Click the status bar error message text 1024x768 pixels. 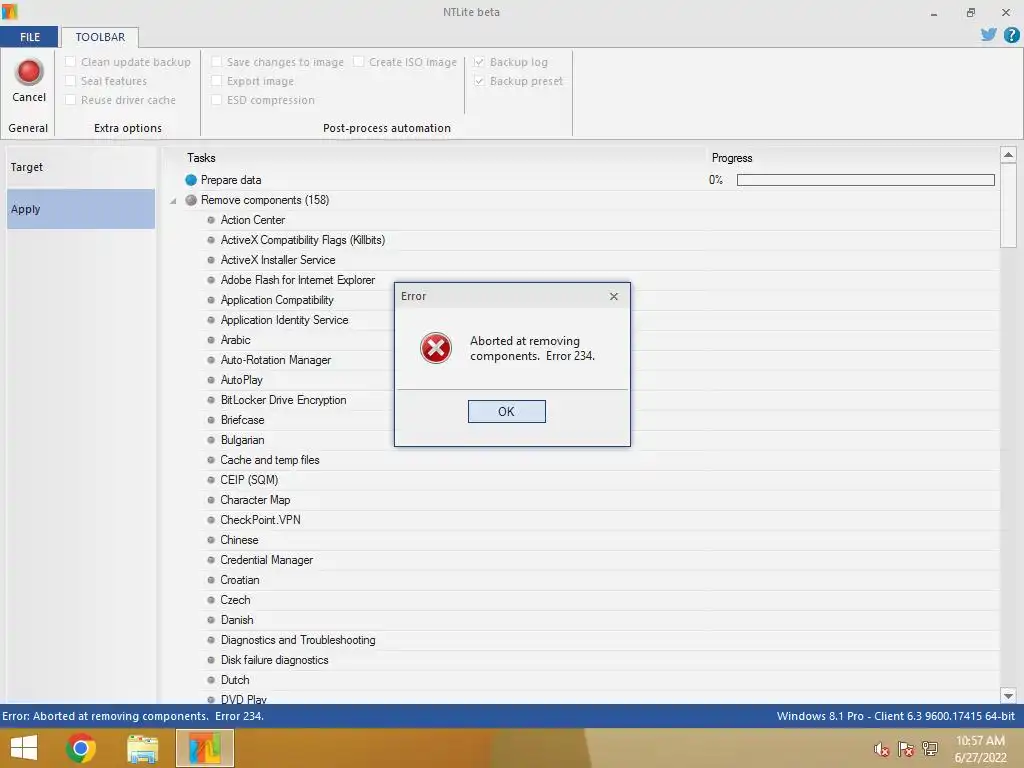click(133, 716)
